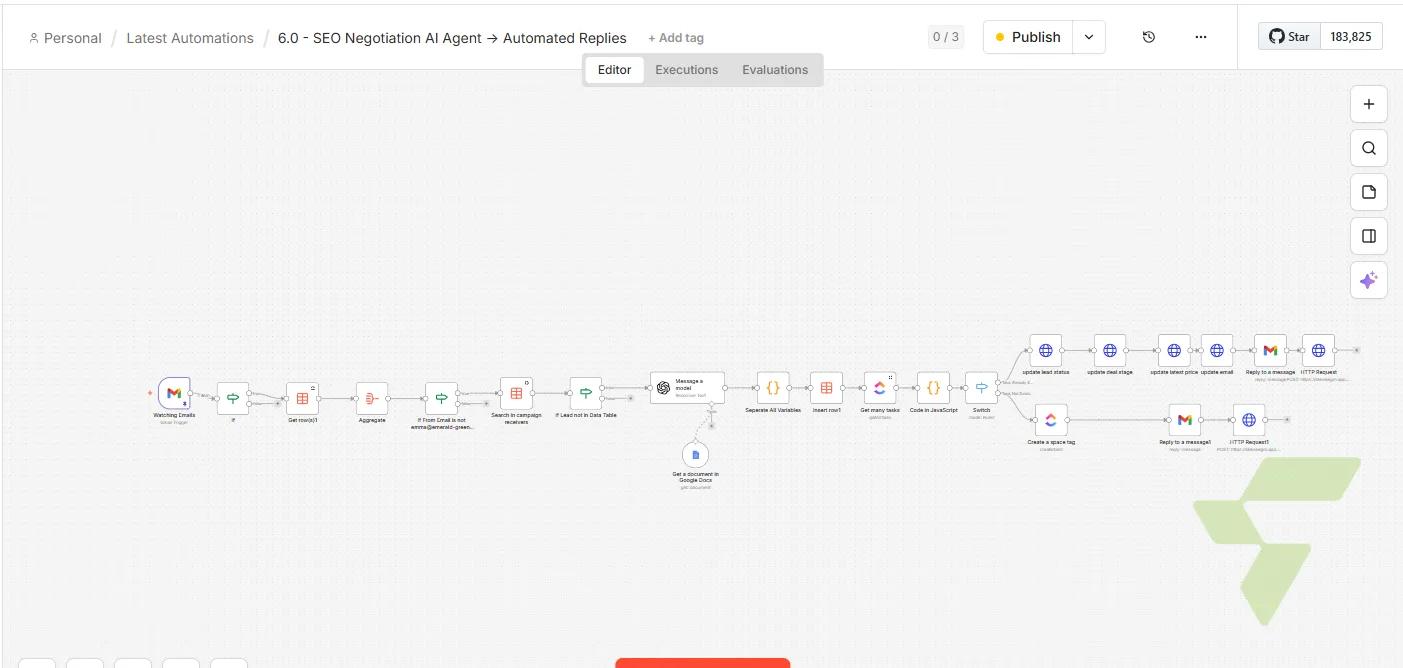Toggle the side panel layout button
This screenshot has width=1403, height=668.
click(1369, 236)
